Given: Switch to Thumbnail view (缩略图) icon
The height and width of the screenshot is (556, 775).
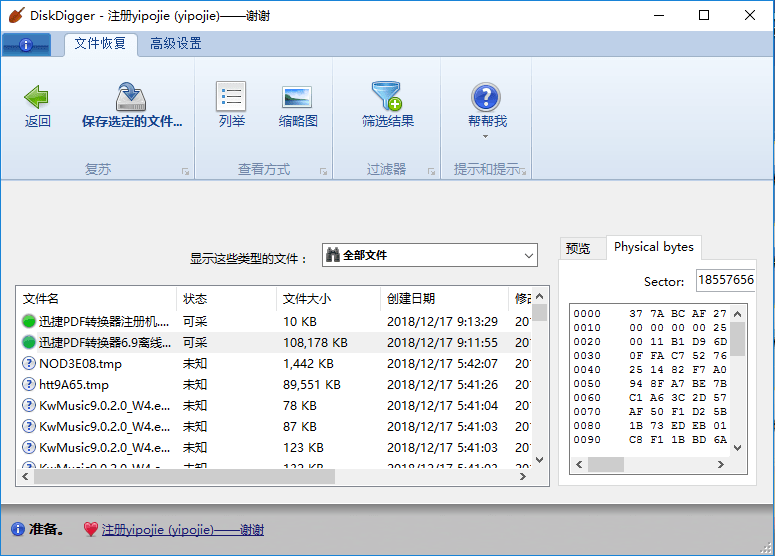Looking at the screenshot, I should click(x=298, y=97).
